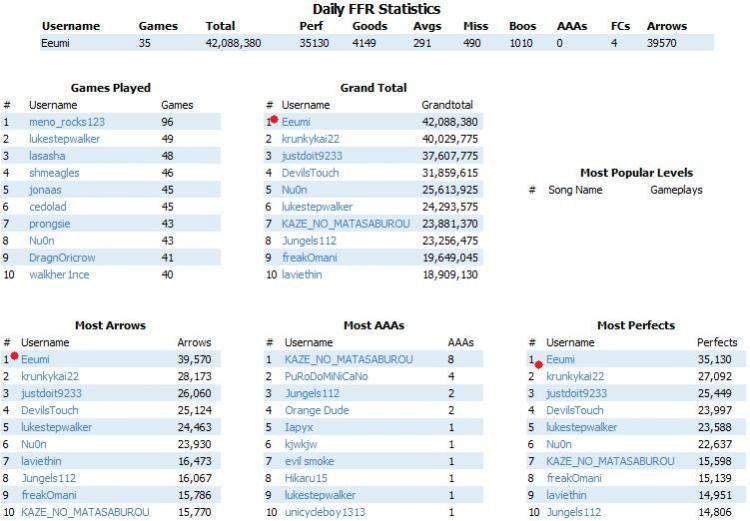The width and height of the screenshot is (750, 521).
Task: Click the red dot beside Eeumi in Most Perfects
Action: click(x=539, y=365)
